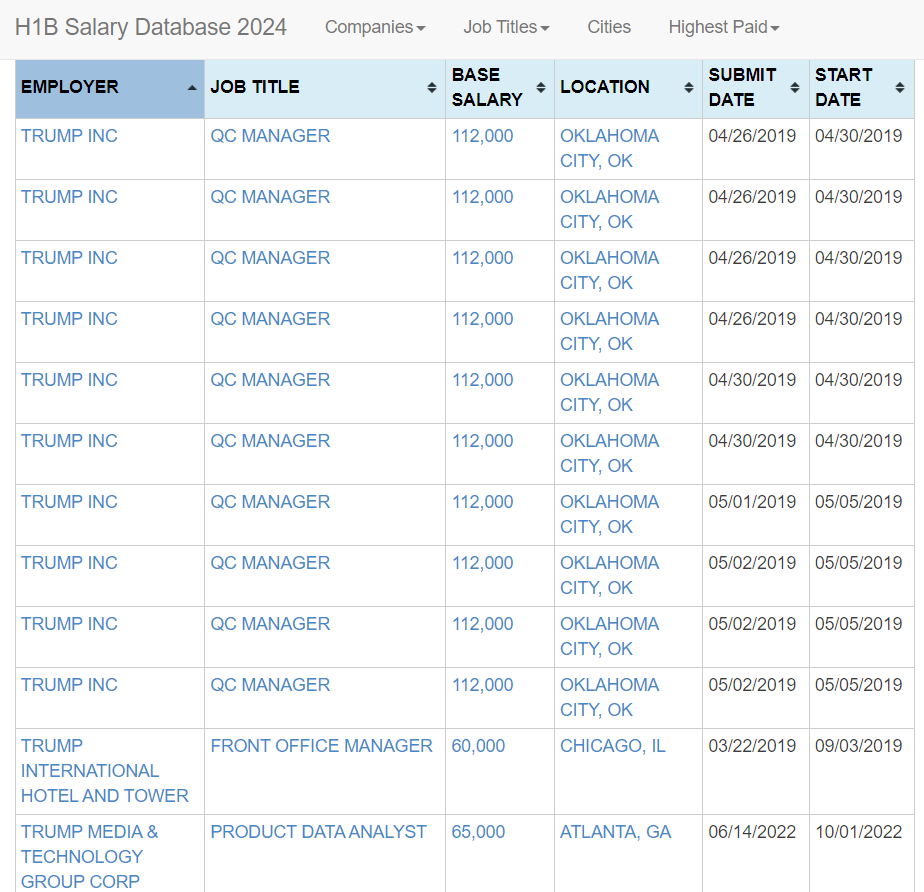Sort table by Location column
Viewport: 924px width, 892px height.
click(628, 89)
